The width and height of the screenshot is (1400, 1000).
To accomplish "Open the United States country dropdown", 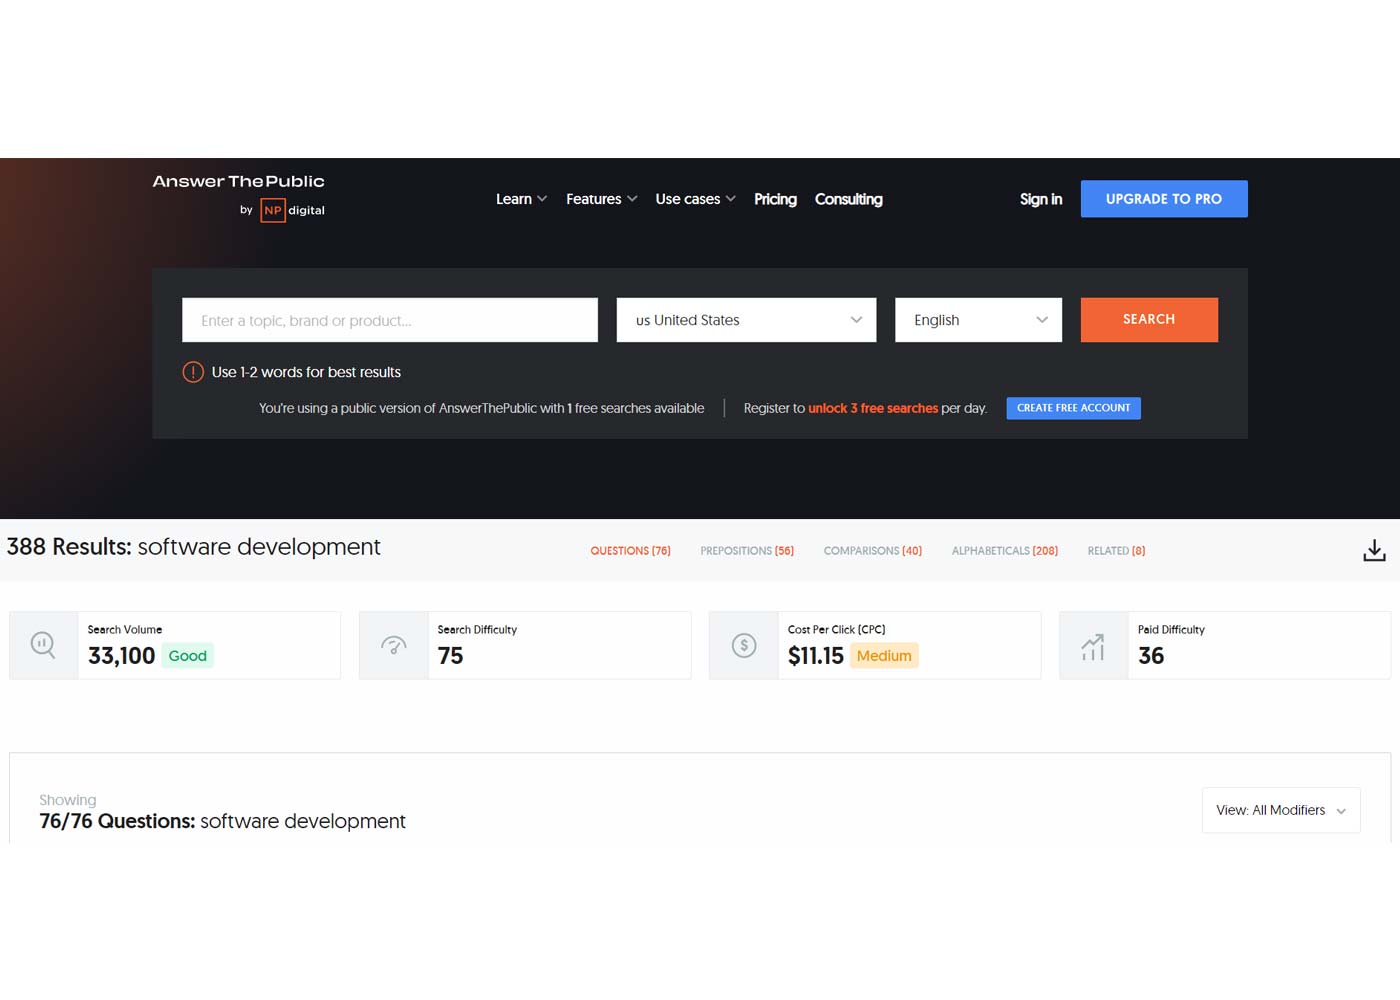I will (746, 320).
